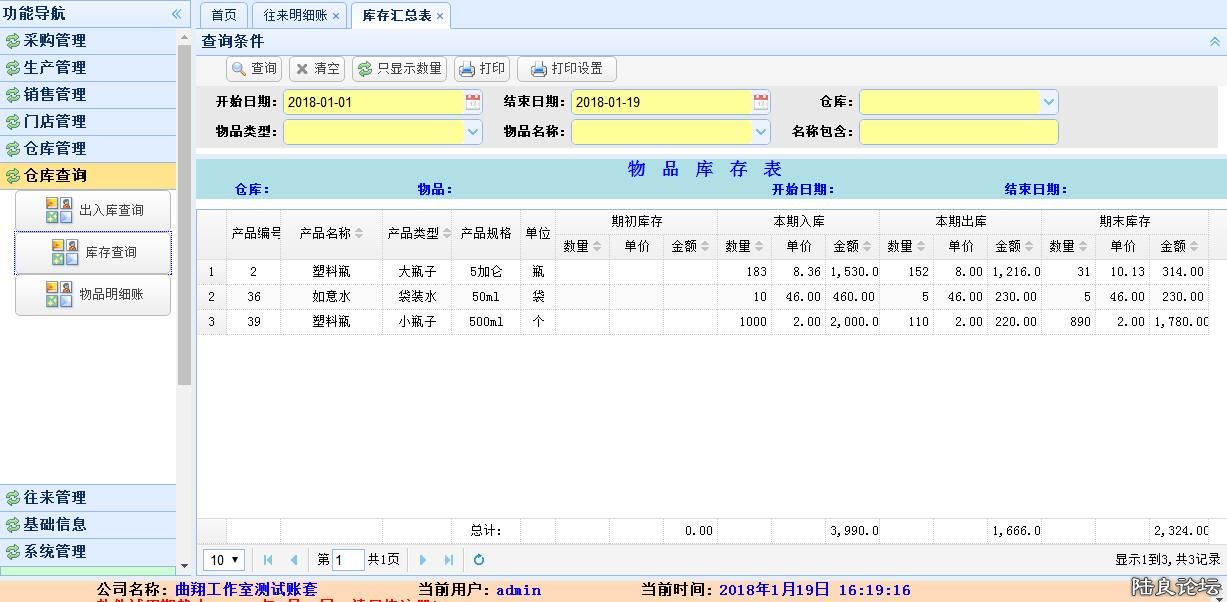Screen dimensions: 1227x602
Task: Click the 打印 print button
Action: 482,69
